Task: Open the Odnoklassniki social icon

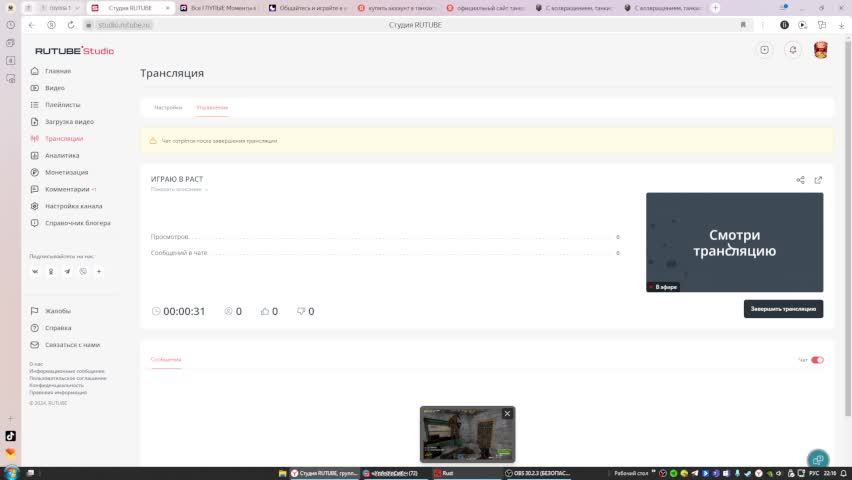Action: pyautogui.click(x=51, y=271)
